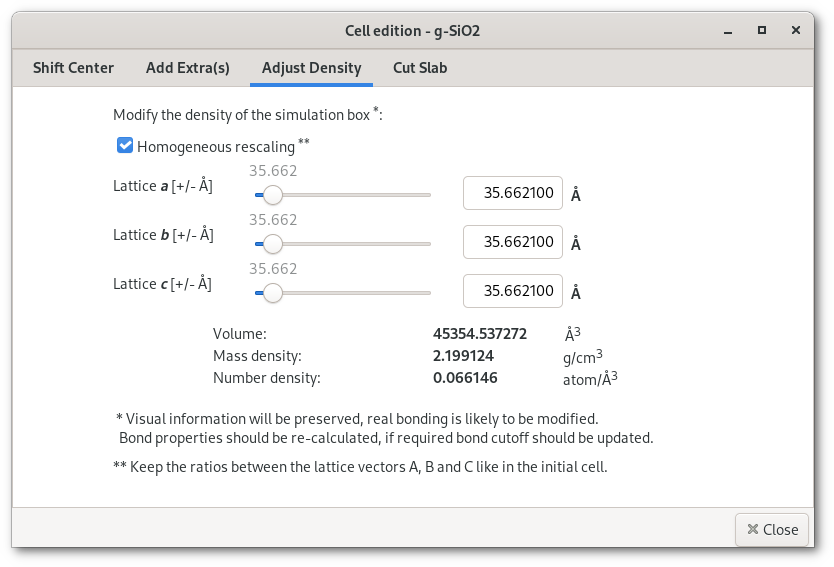Select the Lattice c value input field
The width and height of the screenshot is (834, 567).
(x=513, y=291)
